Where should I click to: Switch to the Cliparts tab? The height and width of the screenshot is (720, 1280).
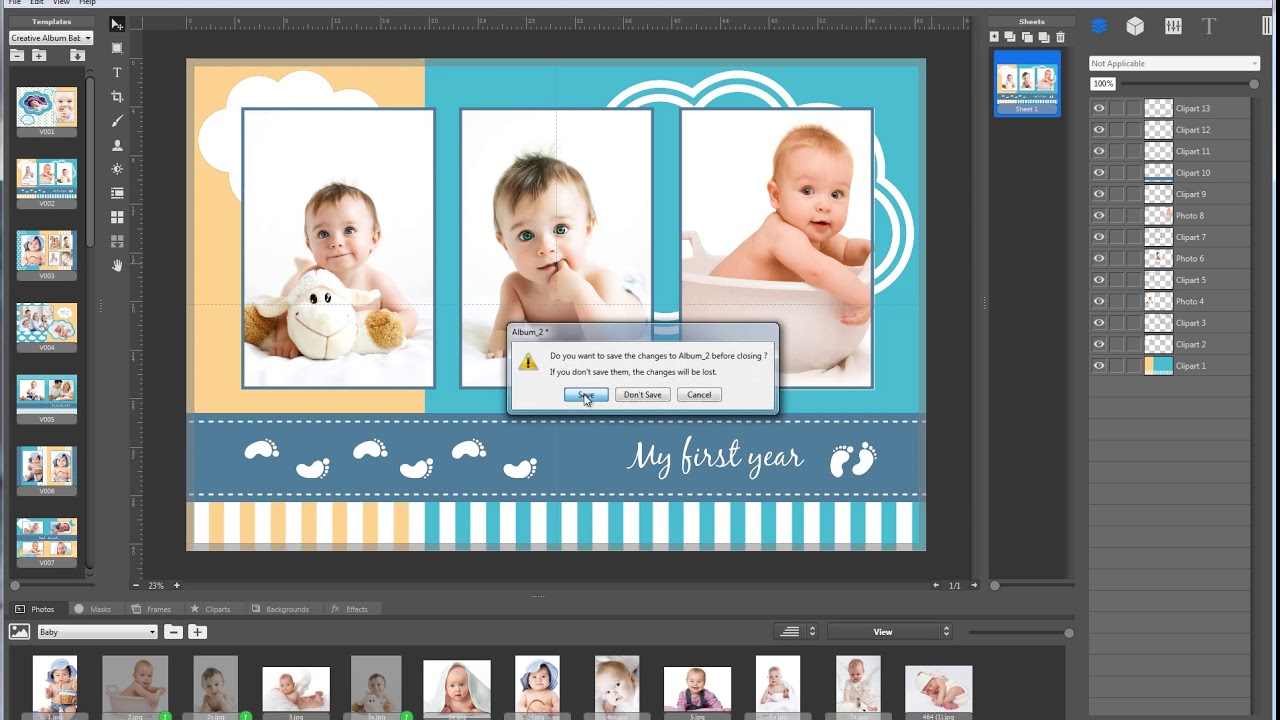coord(211,609)
